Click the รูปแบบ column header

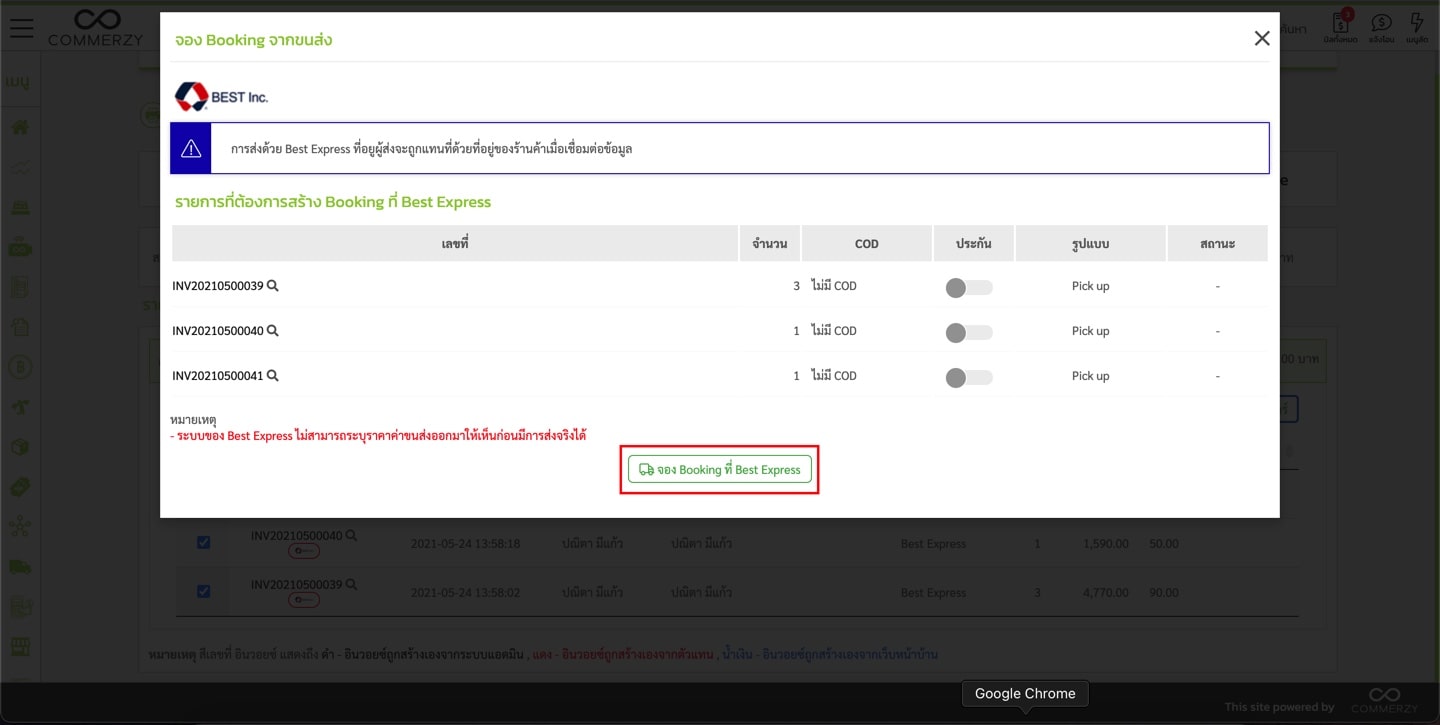pyautogui.click(x=1090, y=243)
